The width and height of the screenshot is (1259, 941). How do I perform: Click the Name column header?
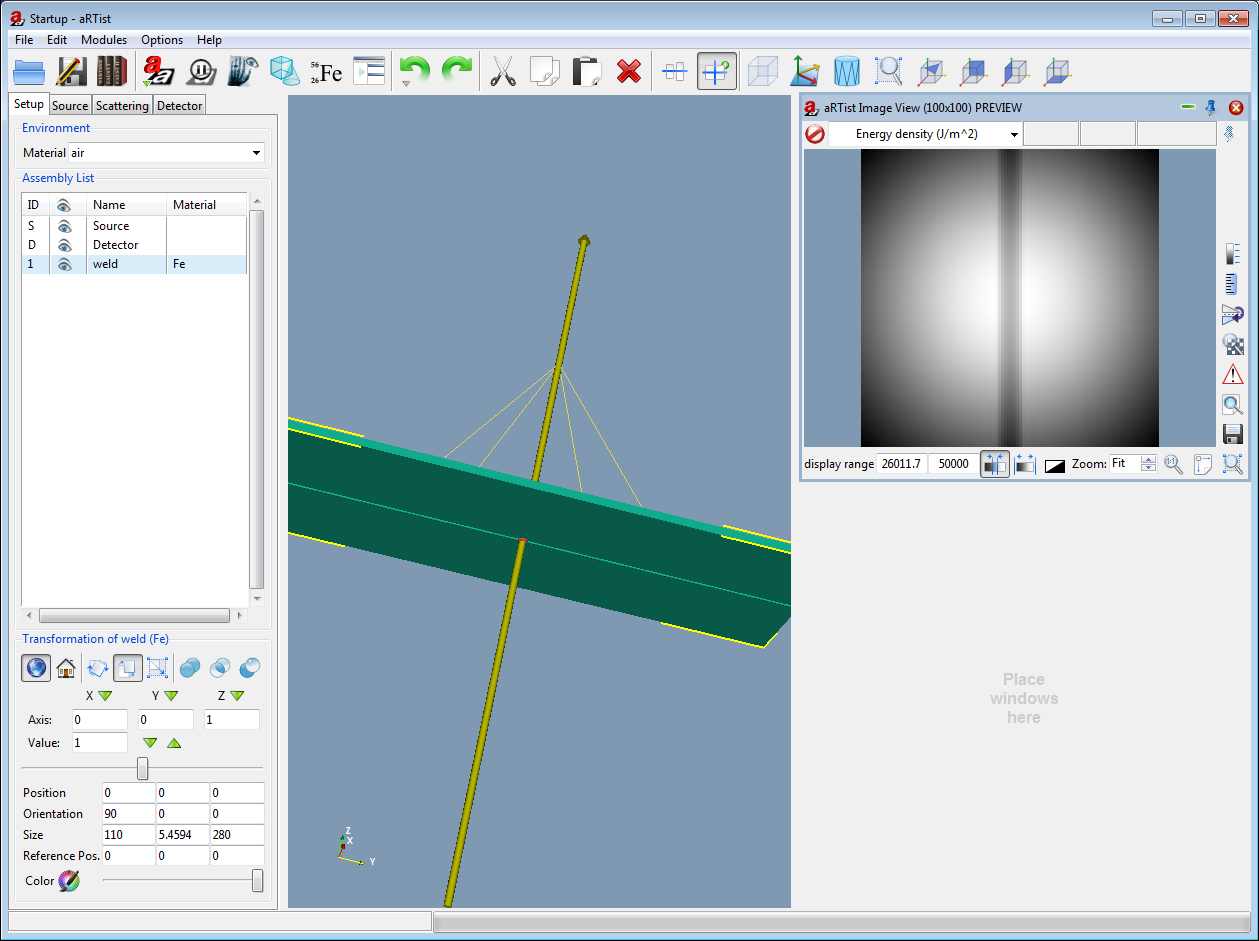click(126, 205)
